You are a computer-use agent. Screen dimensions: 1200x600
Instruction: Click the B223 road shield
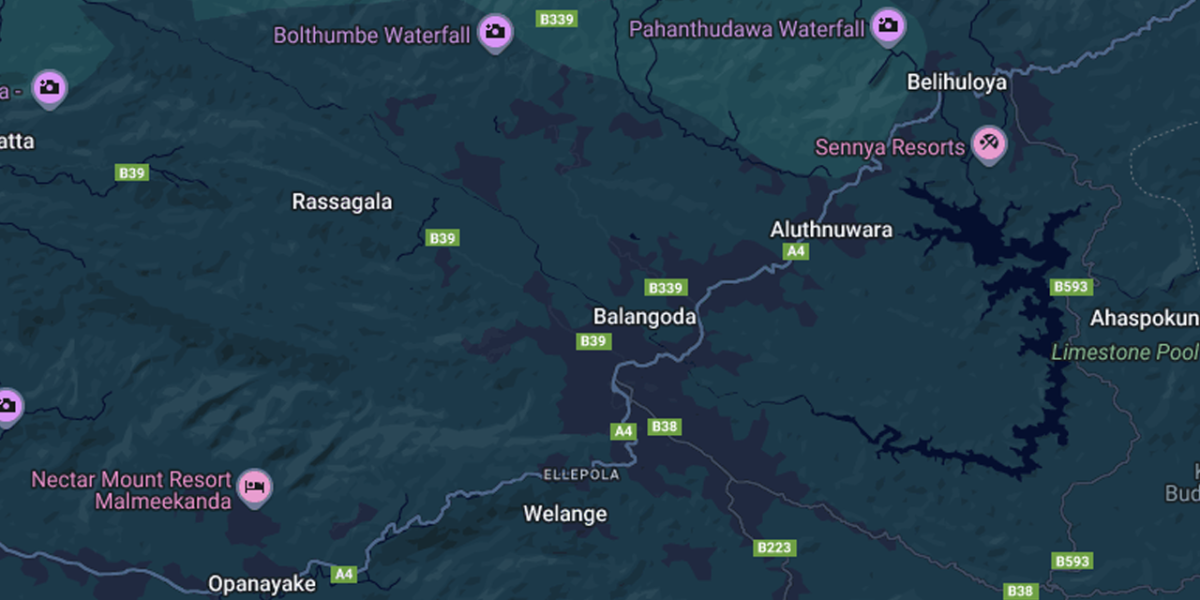point(774,548)
